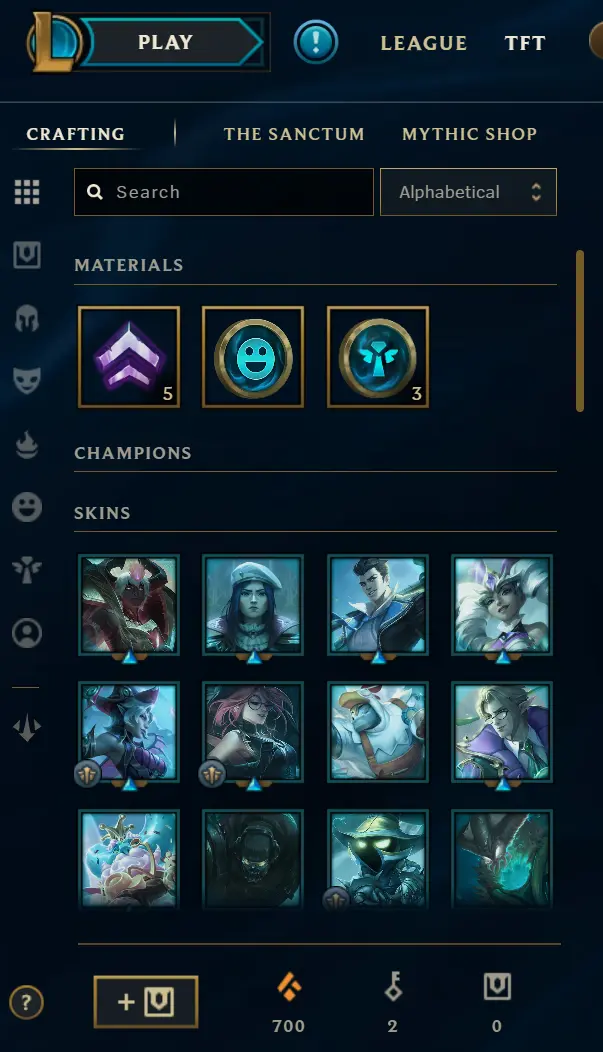Filter loot by champions helmet icon

pyautogui.click(x=27, y=318)
